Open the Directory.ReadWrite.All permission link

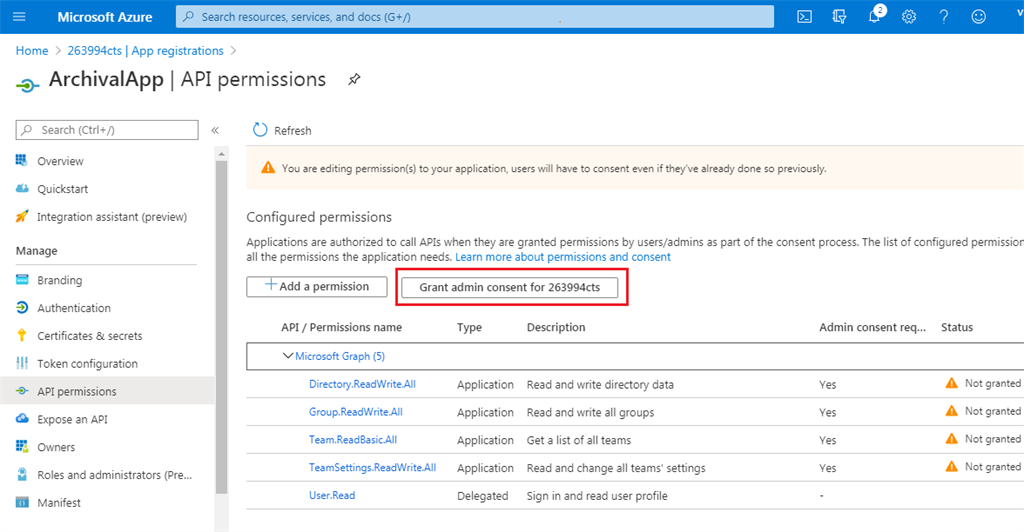click(x=362, y=384)
